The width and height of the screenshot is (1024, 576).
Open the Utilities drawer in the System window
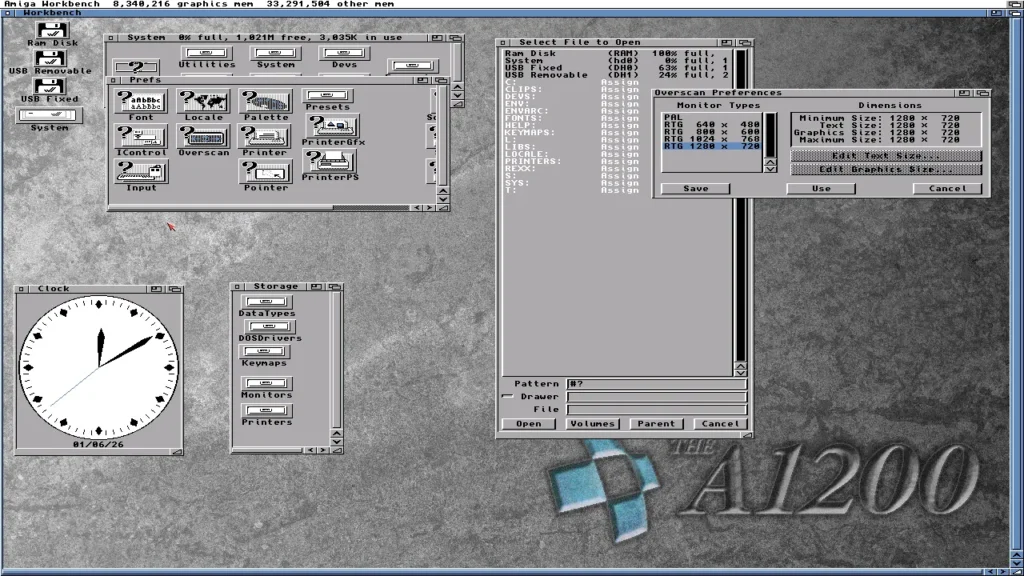pos(206,57)
